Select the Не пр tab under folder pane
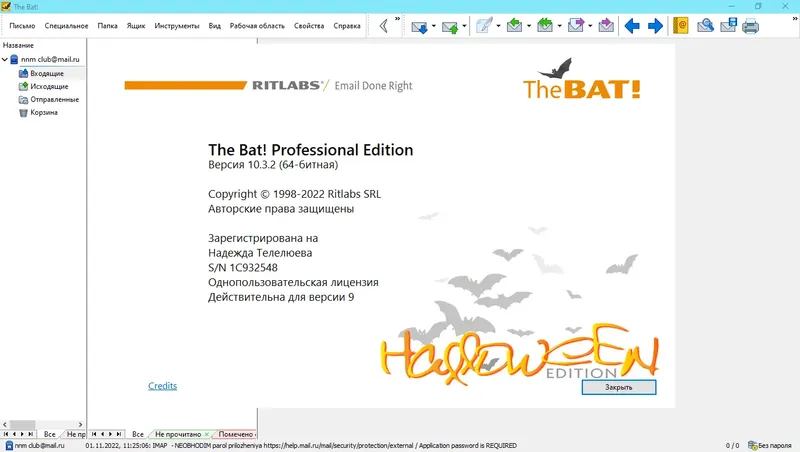 coord(76,434)
